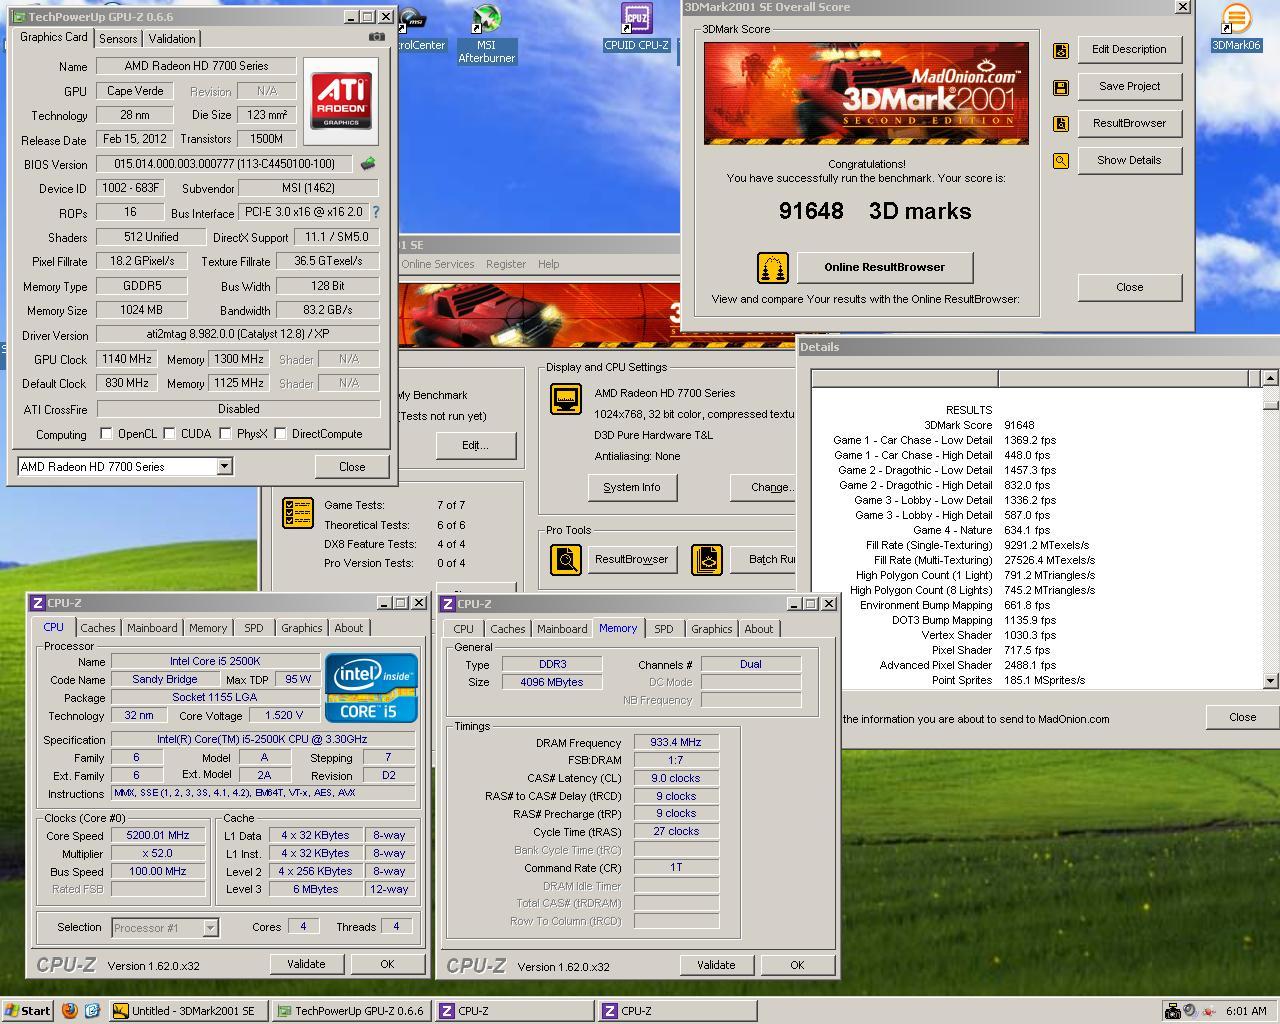The image size is (1280, 1024).
Task: Click the Firefox quick launch icon
Action: 70,1011
